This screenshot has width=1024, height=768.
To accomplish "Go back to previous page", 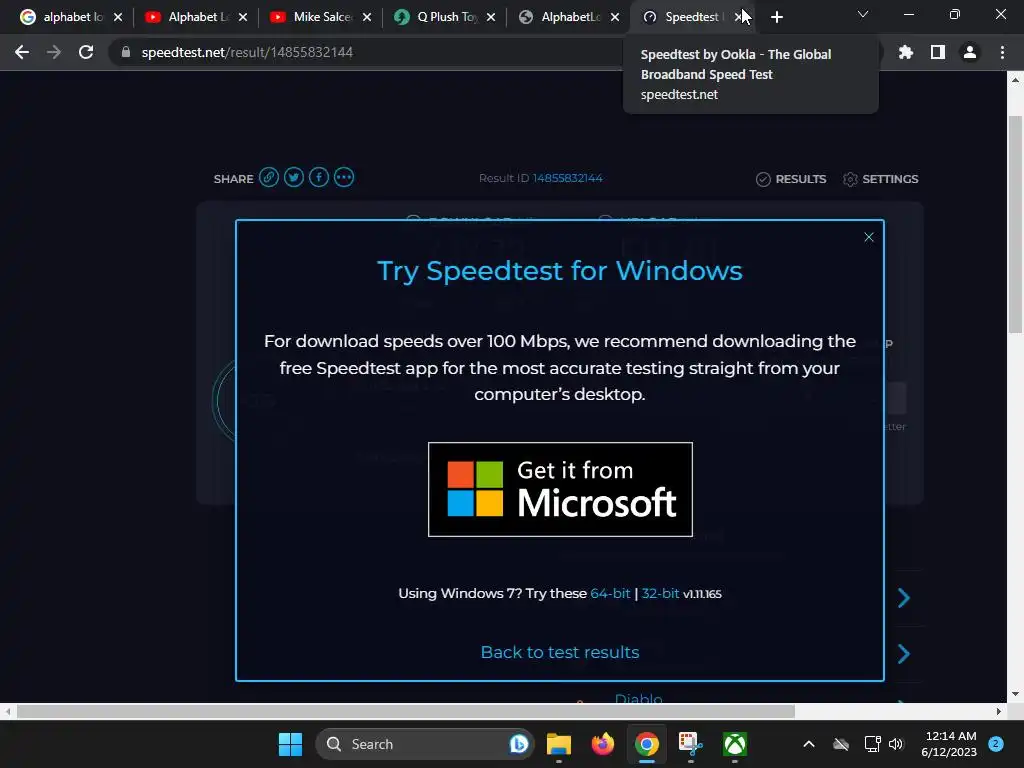I will point(22,52).
